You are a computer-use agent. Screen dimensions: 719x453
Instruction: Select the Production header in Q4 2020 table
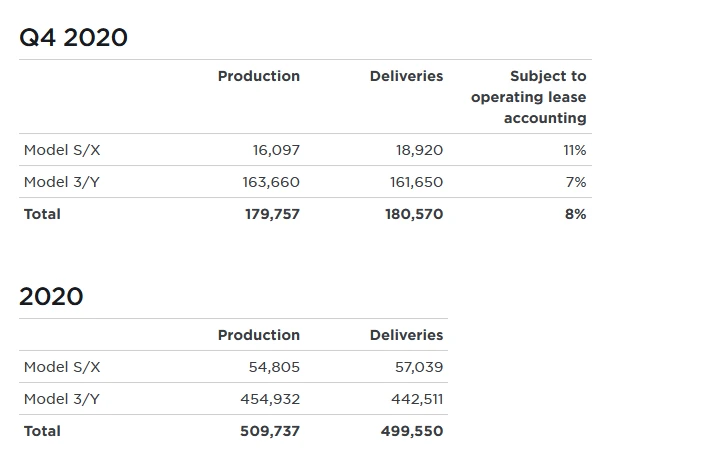point(258,76)
